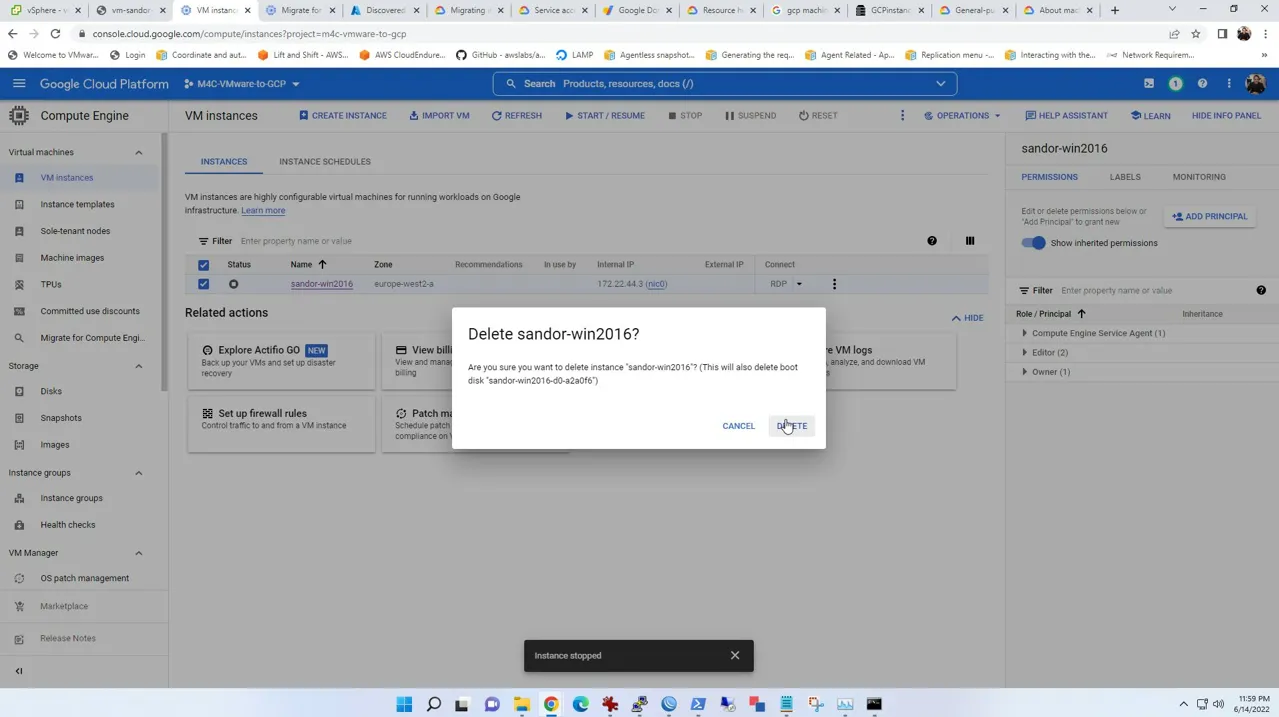Viewport: 1279px width, 717px height.
Task: Open the RDP connect dropdown arrow
Action: tap(799, 284)
